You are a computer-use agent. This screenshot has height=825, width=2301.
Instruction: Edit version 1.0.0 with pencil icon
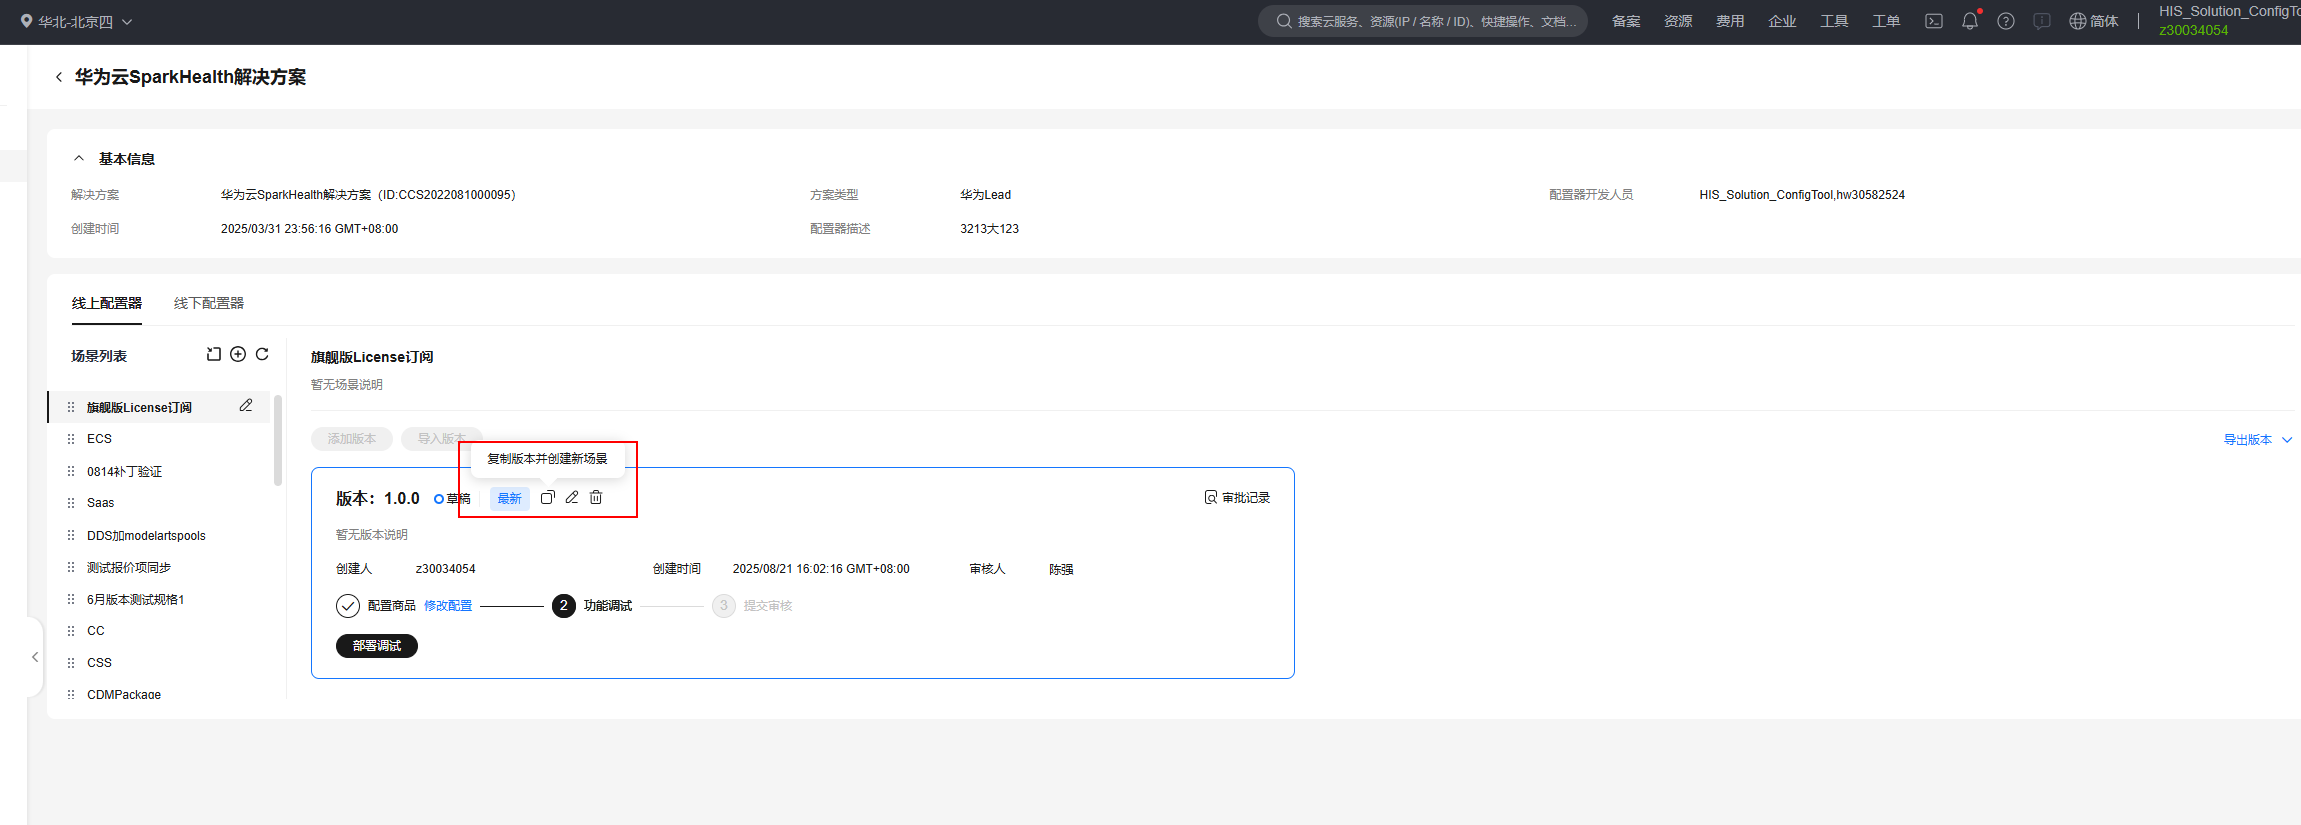572,497
